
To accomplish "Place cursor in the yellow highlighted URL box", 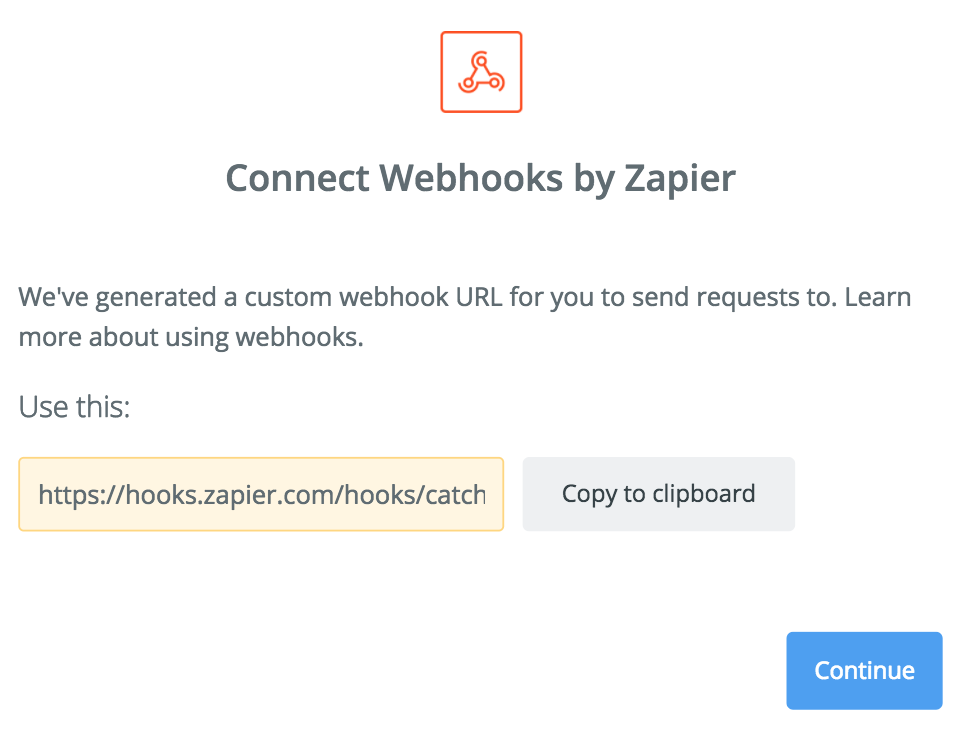I will tap(261, 494).
